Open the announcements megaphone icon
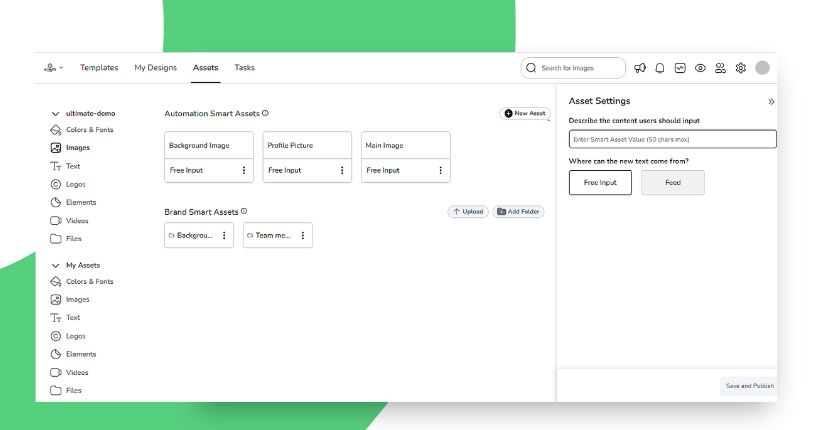 pyautogui.click(x=640, y=68)
